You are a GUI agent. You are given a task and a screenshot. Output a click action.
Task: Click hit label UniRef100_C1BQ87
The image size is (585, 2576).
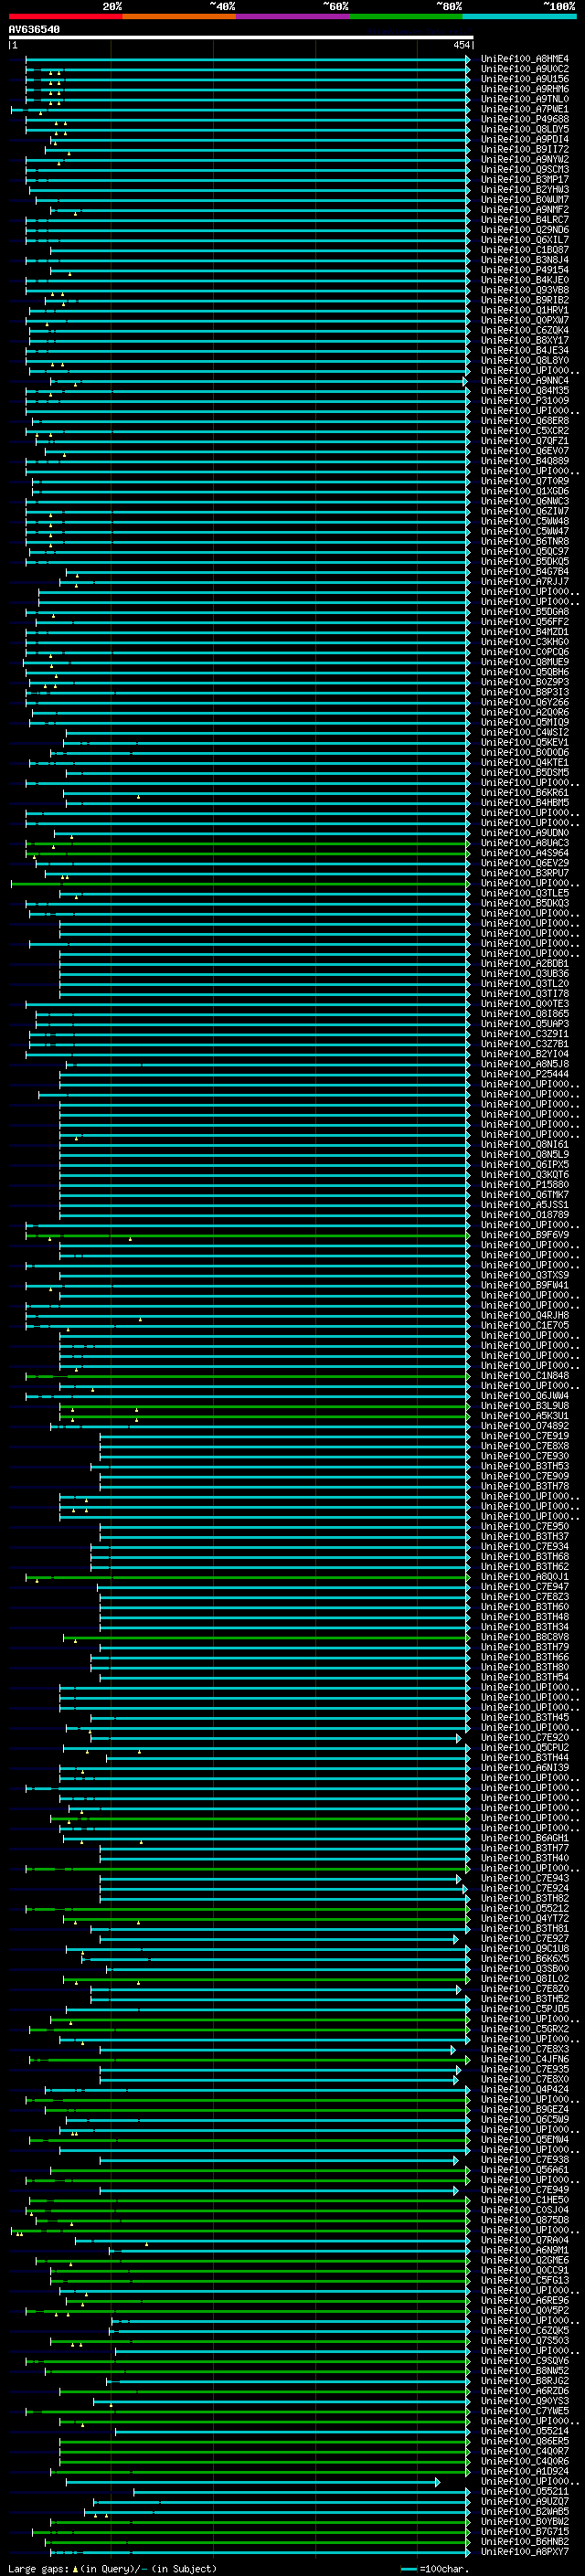coord(525,250)
